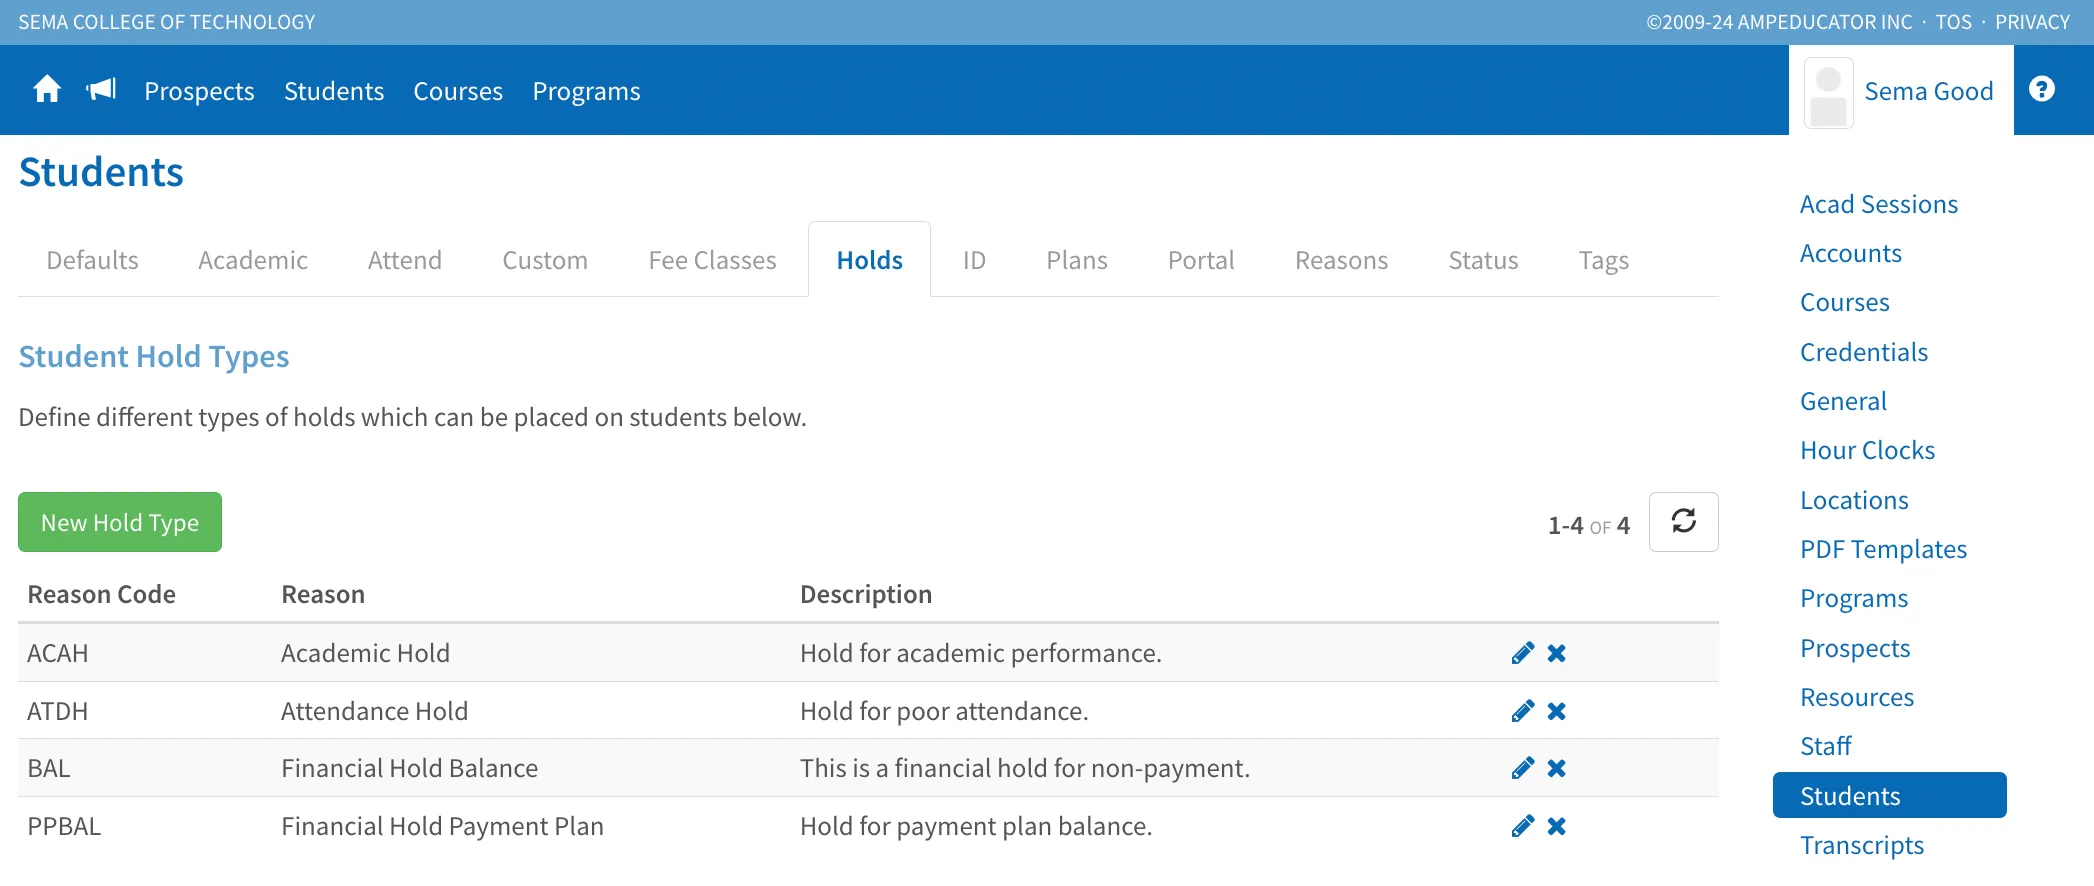Screen dimensions: 2094x886
Task: Select the Attend tab
Action: [405, 260]
